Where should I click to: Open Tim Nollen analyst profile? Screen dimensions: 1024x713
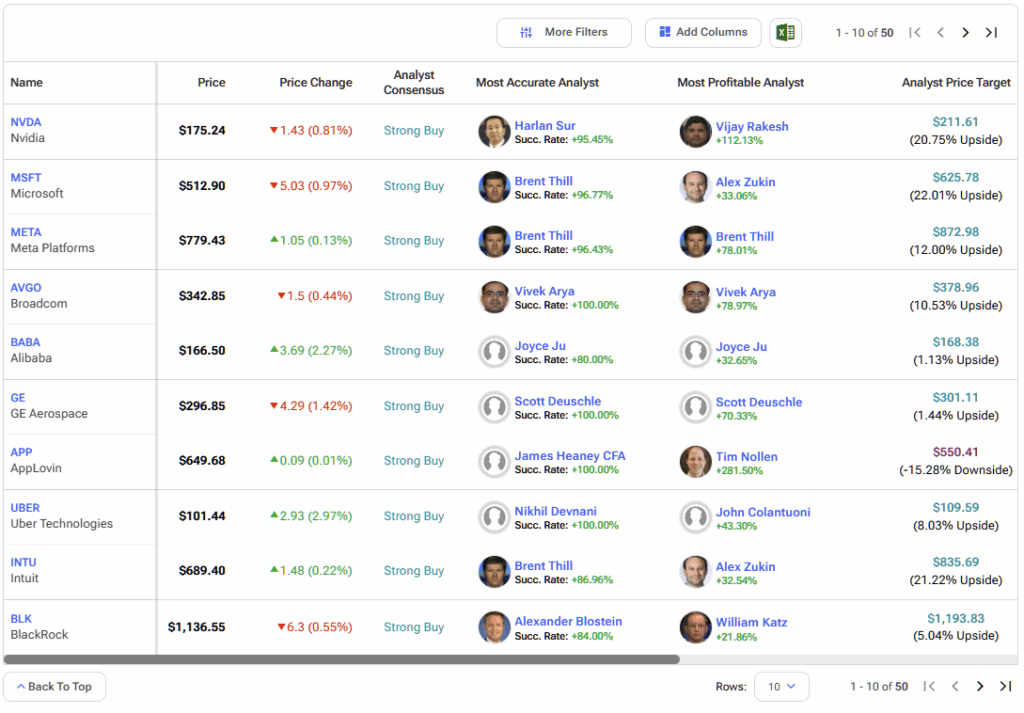(x=746, y=456)
